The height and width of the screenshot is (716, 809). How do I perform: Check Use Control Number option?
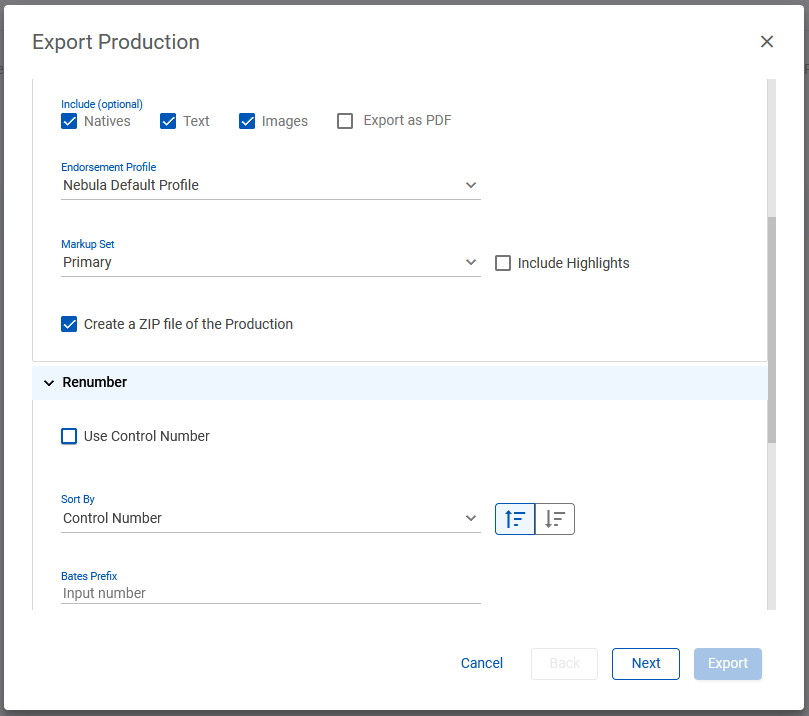69,436
